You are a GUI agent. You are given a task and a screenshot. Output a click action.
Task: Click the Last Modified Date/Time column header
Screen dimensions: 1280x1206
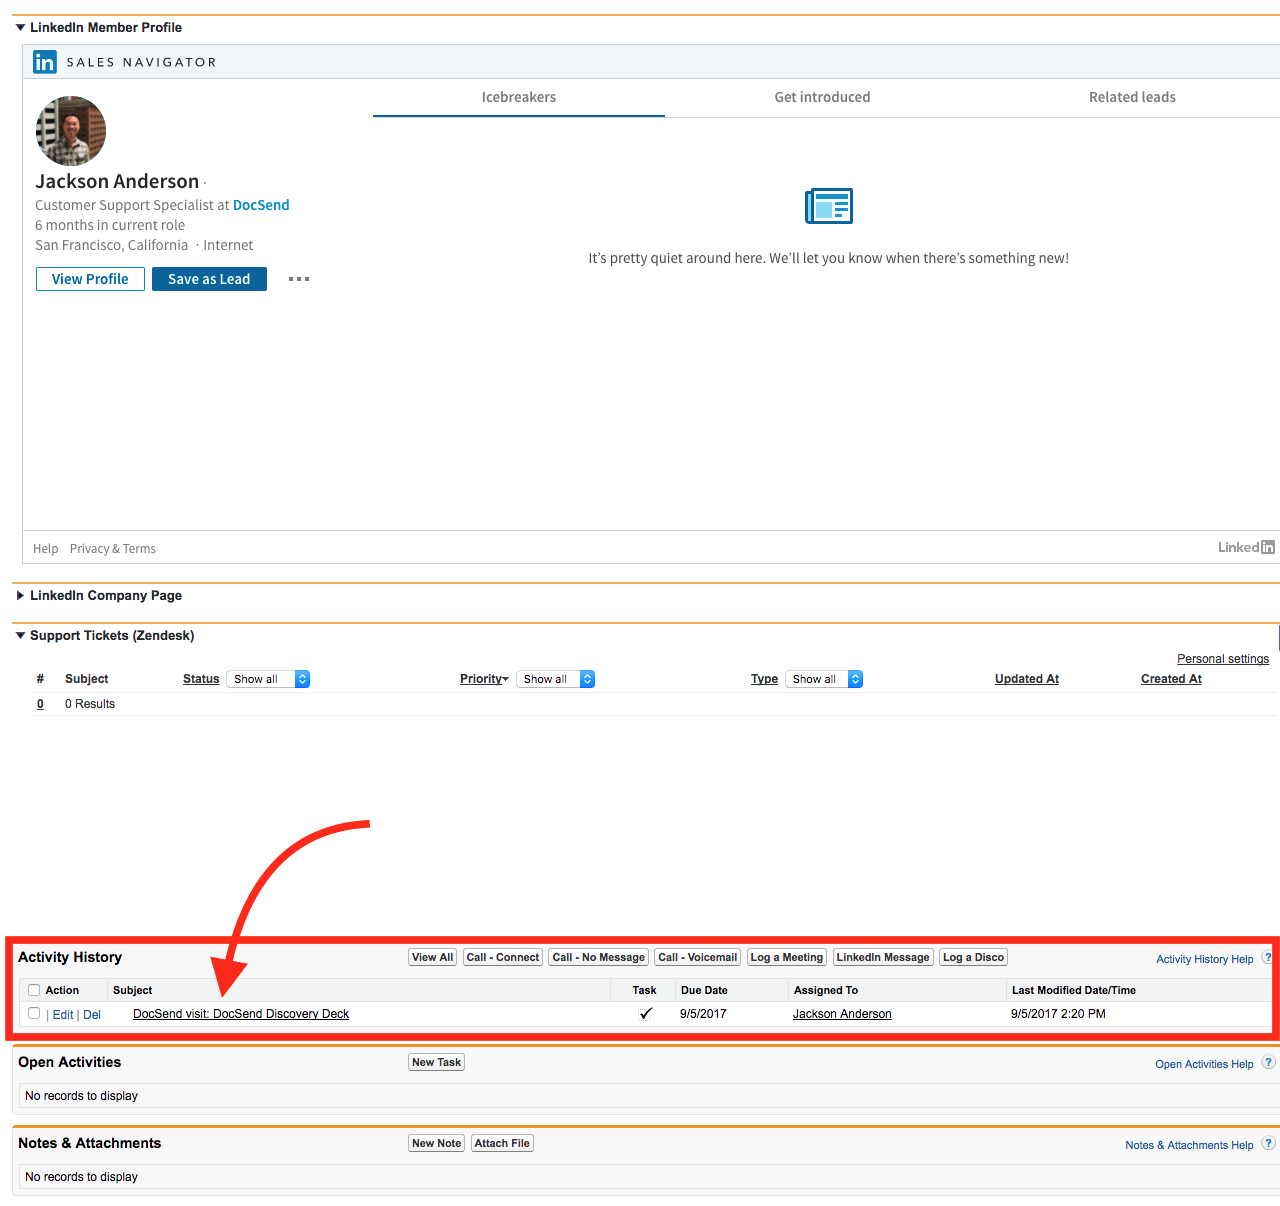(1074, 990)
